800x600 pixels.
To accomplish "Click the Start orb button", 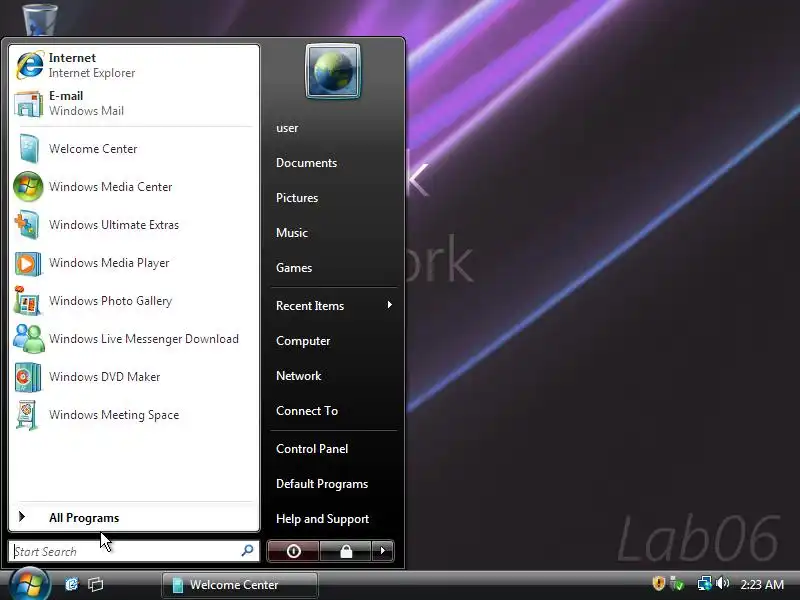I will click(29, 584).
